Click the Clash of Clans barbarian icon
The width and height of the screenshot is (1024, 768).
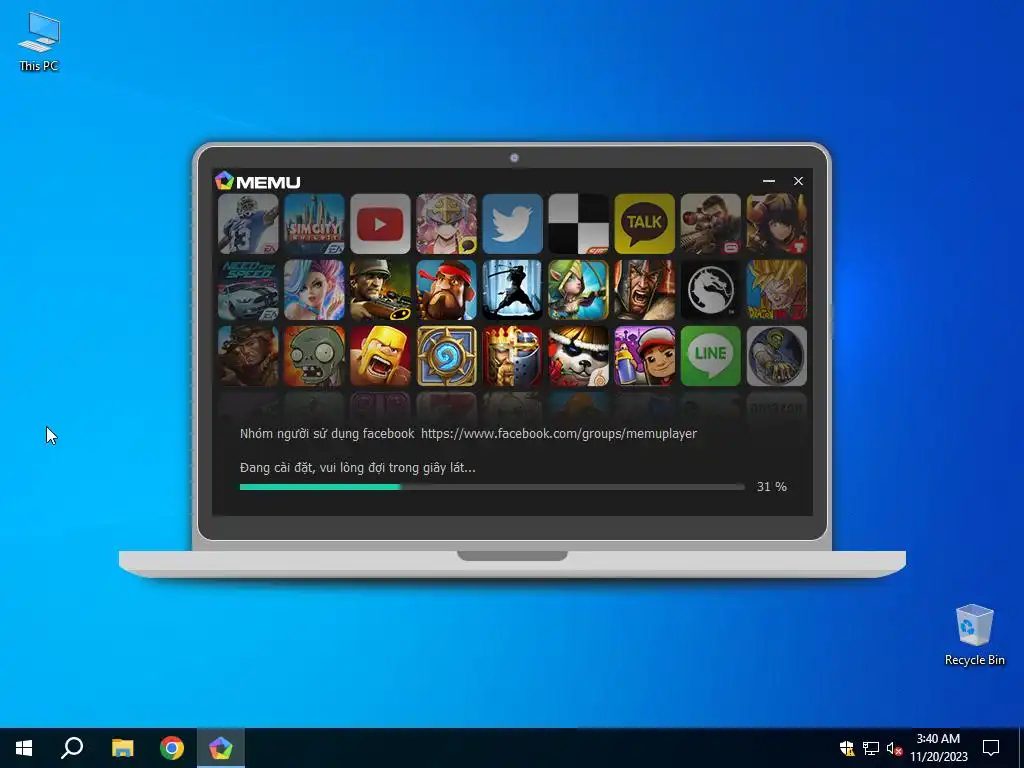pos(380,356)
